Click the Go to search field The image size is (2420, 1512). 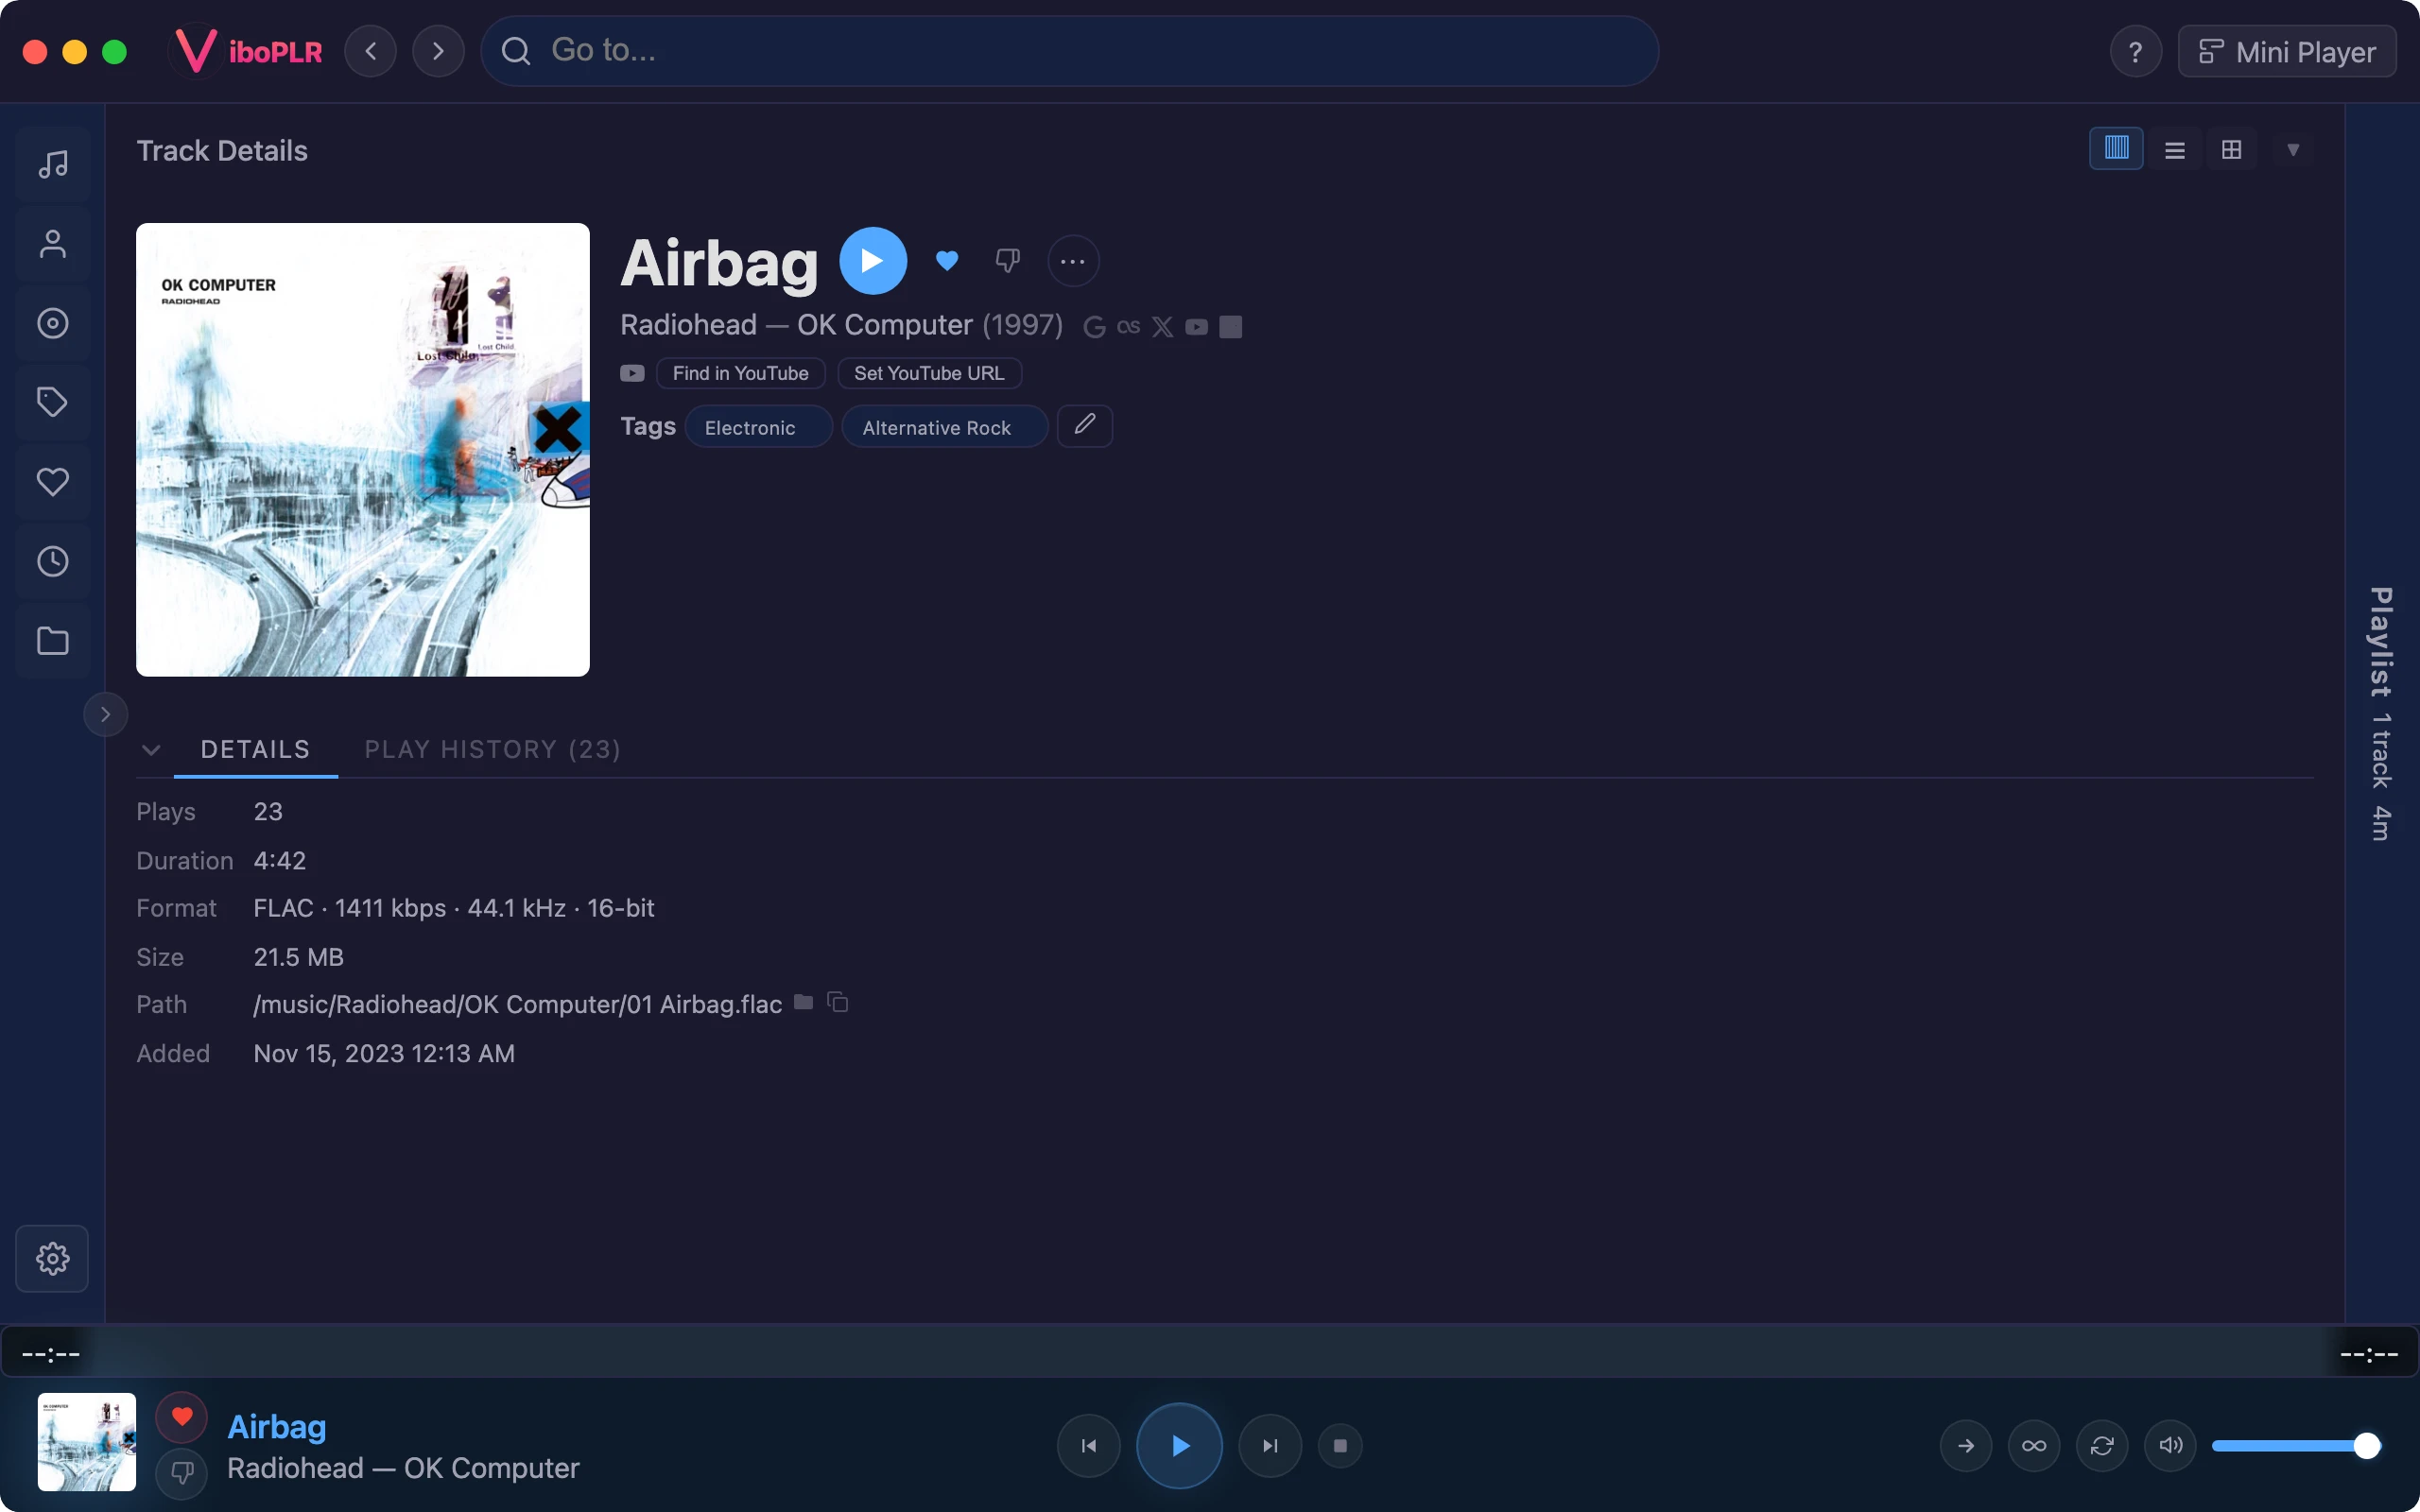pos(1070,51)
